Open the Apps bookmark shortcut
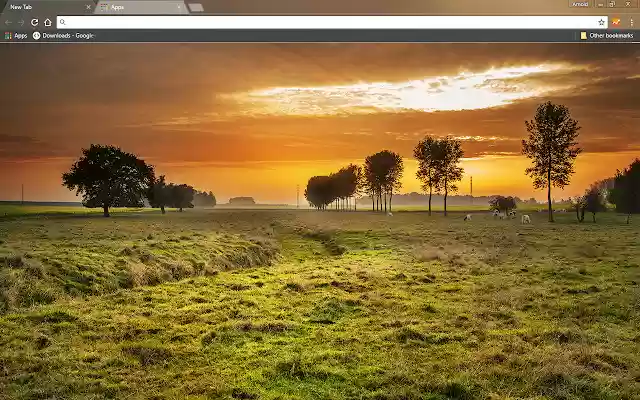 click(16, 36)
